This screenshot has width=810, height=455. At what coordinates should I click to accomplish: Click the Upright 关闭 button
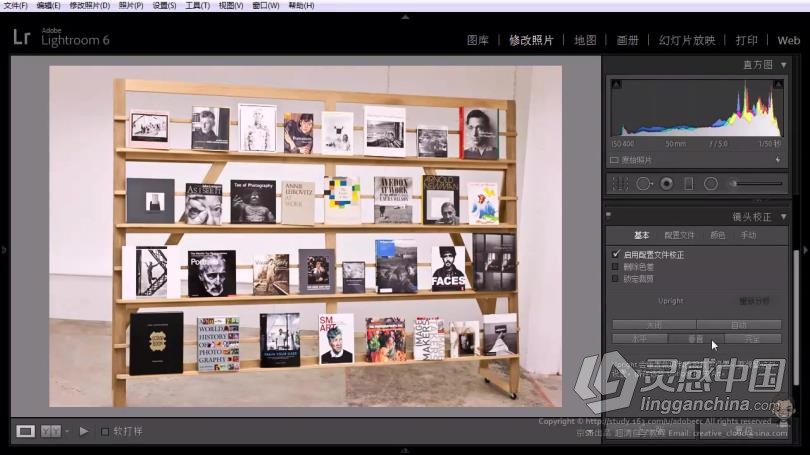[x=654, y=325]
